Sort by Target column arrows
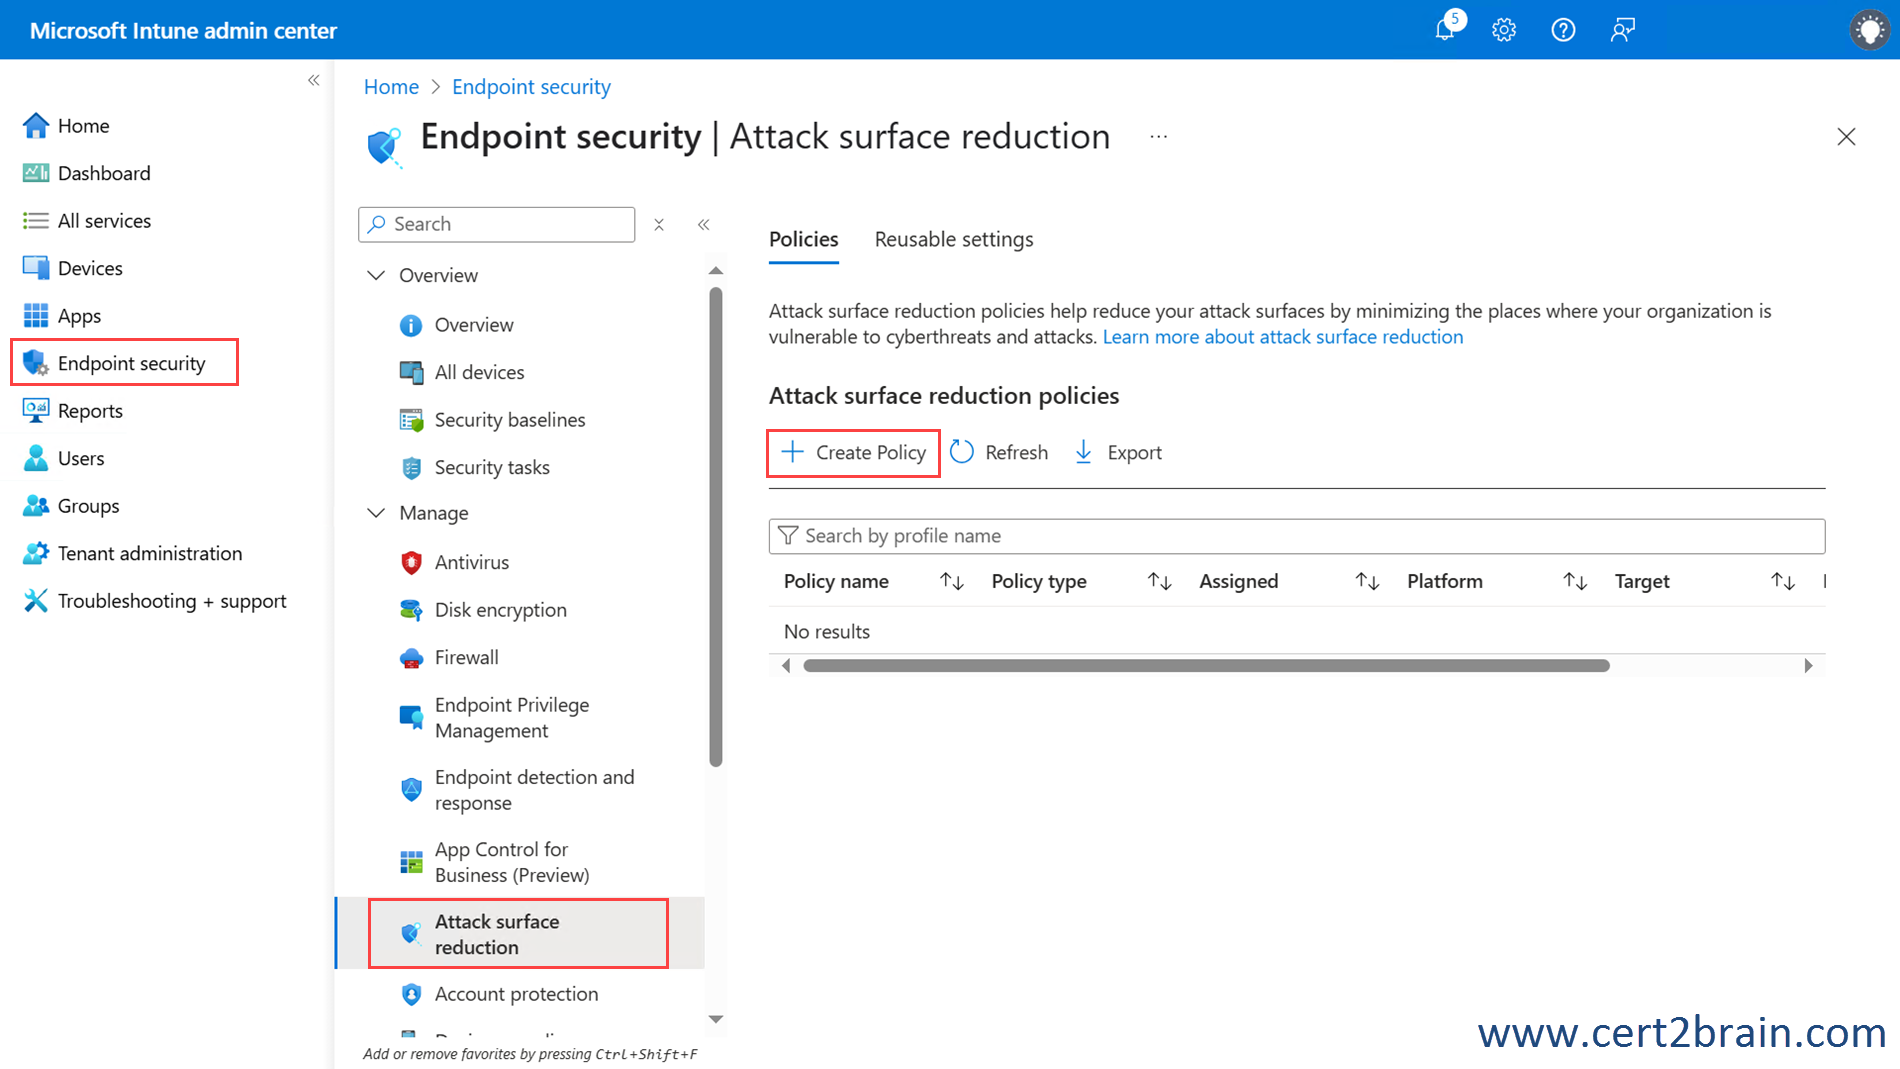Viewport: 1900px width, 1069px height. [1783, 581]
